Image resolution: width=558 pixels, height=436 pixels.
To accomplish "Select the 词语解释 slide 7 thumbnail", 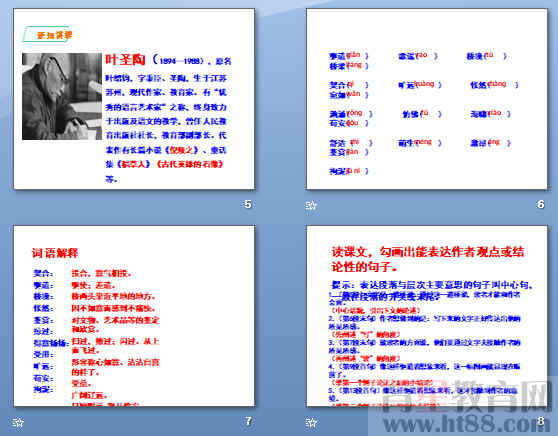I will coord(134,316).
